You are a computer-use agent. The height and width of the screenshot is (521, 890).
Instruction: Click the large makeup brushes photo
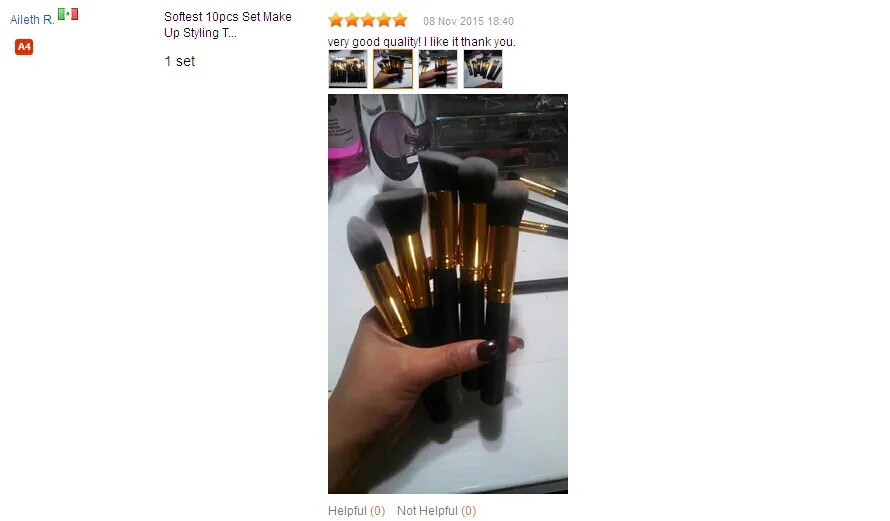(x=448, y=293)
